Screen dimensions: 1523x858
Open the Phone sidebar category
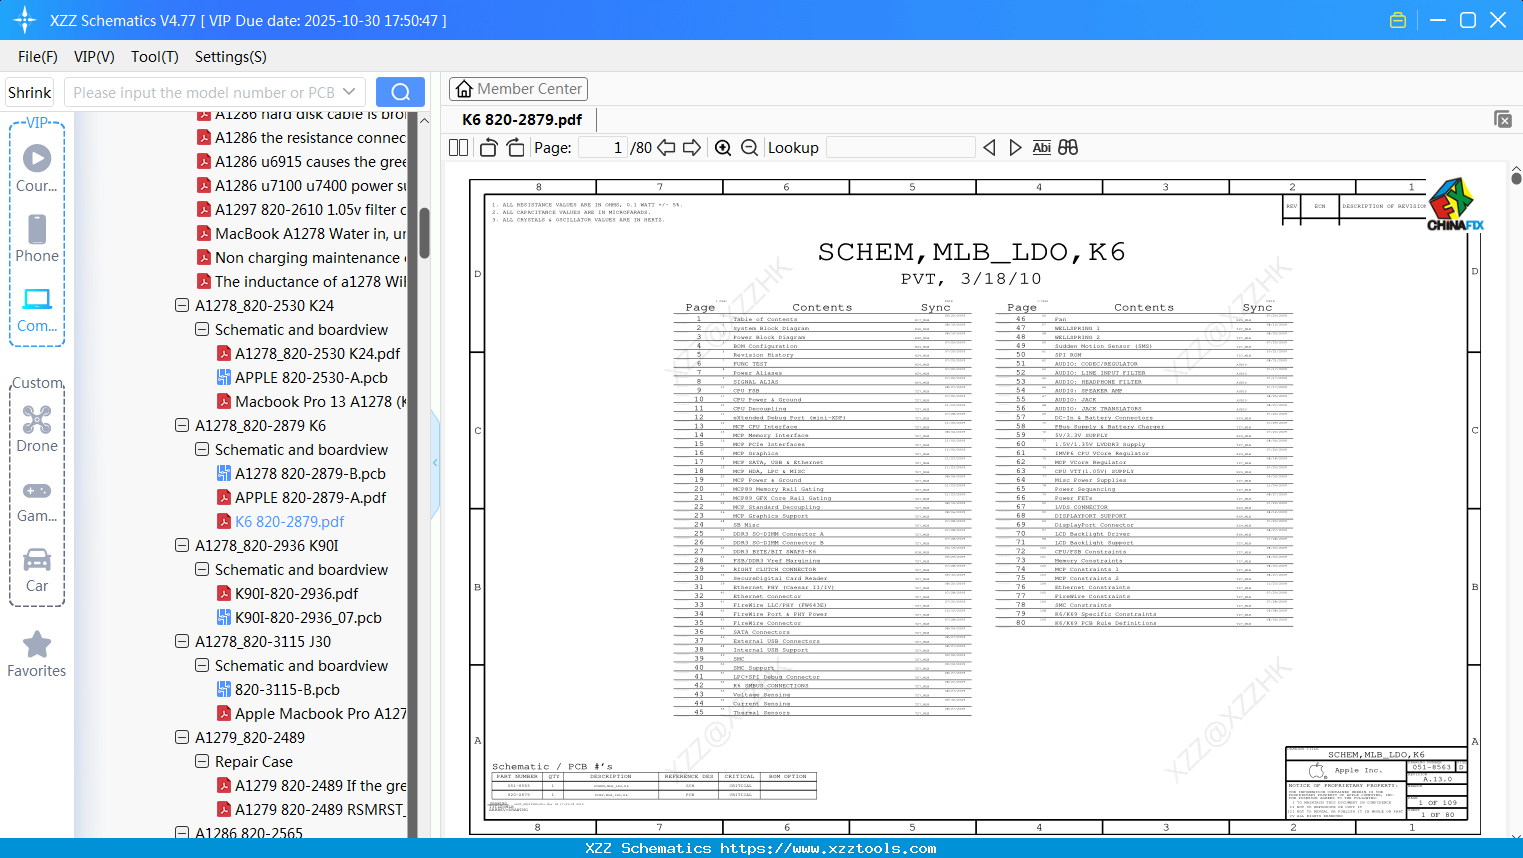click(x=37, y=239)
